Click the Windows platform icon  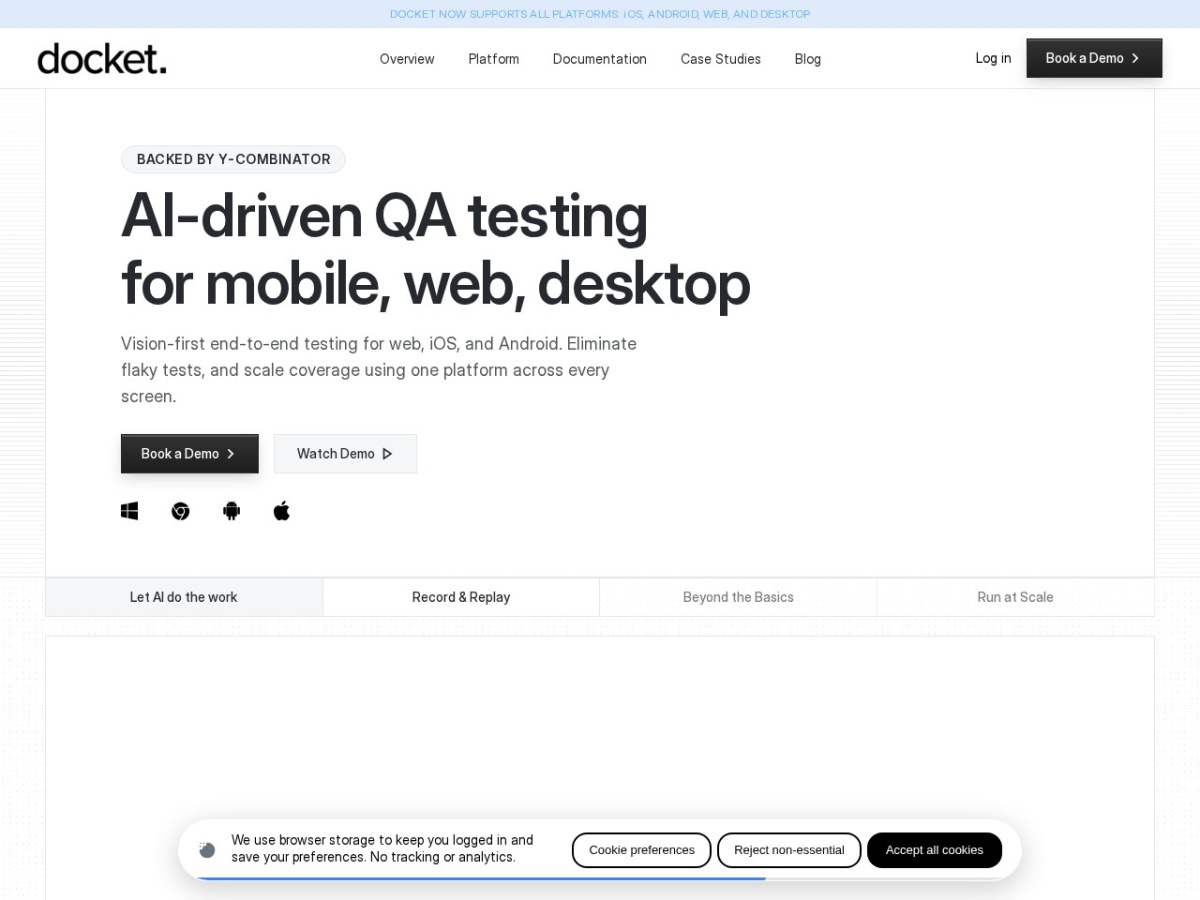click(129, 511)
